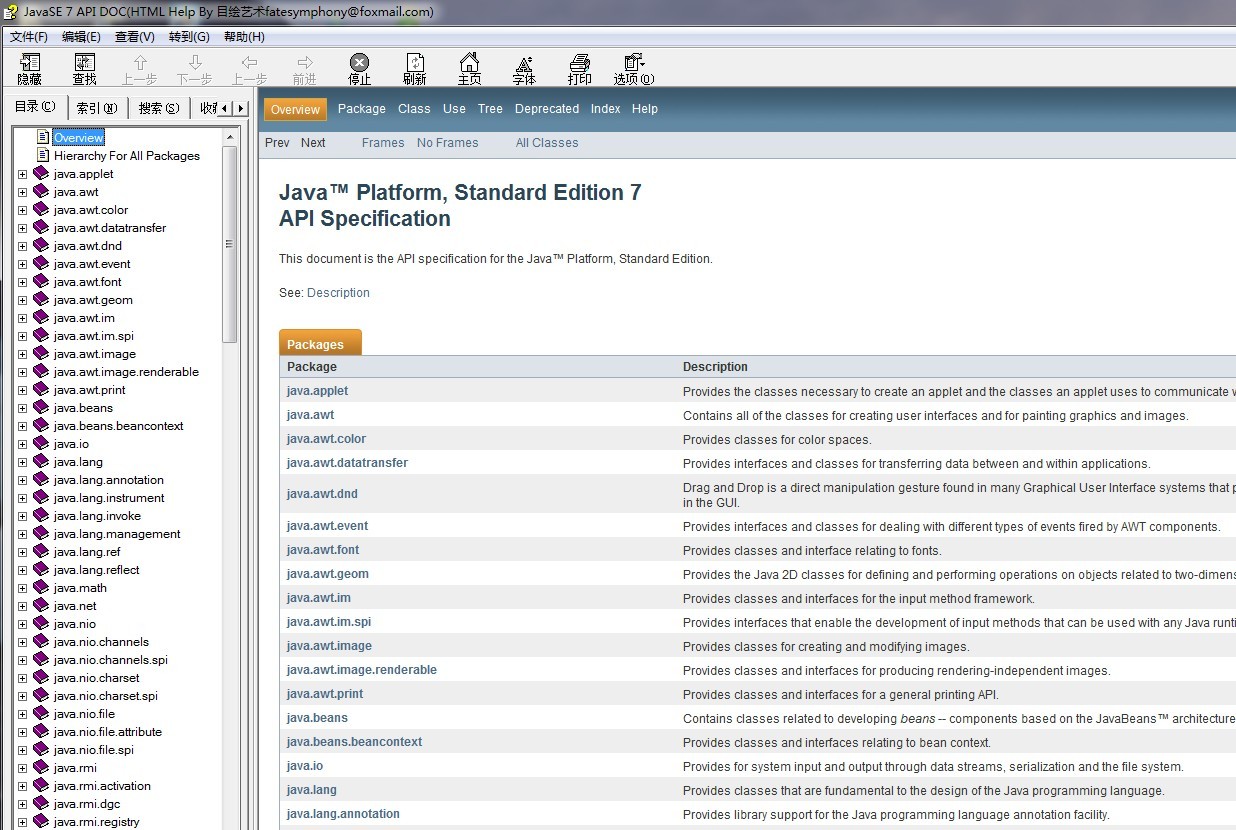Open the 文件(F) menu
The height and width of the screenshot is (830, 1236).
tap(29, 37)
